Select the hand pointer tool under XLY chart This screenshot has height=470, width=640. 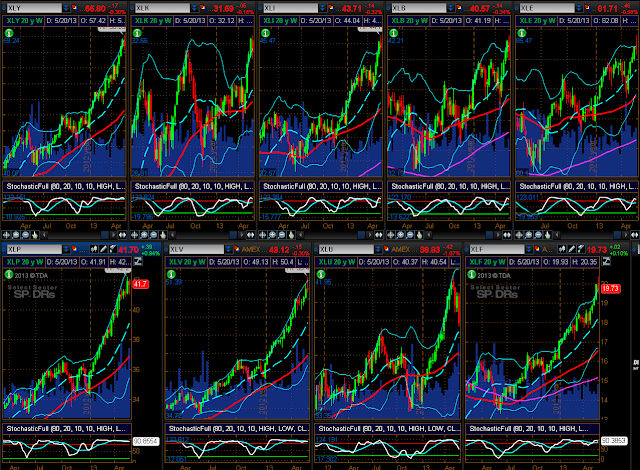click(x=35, y=235)
